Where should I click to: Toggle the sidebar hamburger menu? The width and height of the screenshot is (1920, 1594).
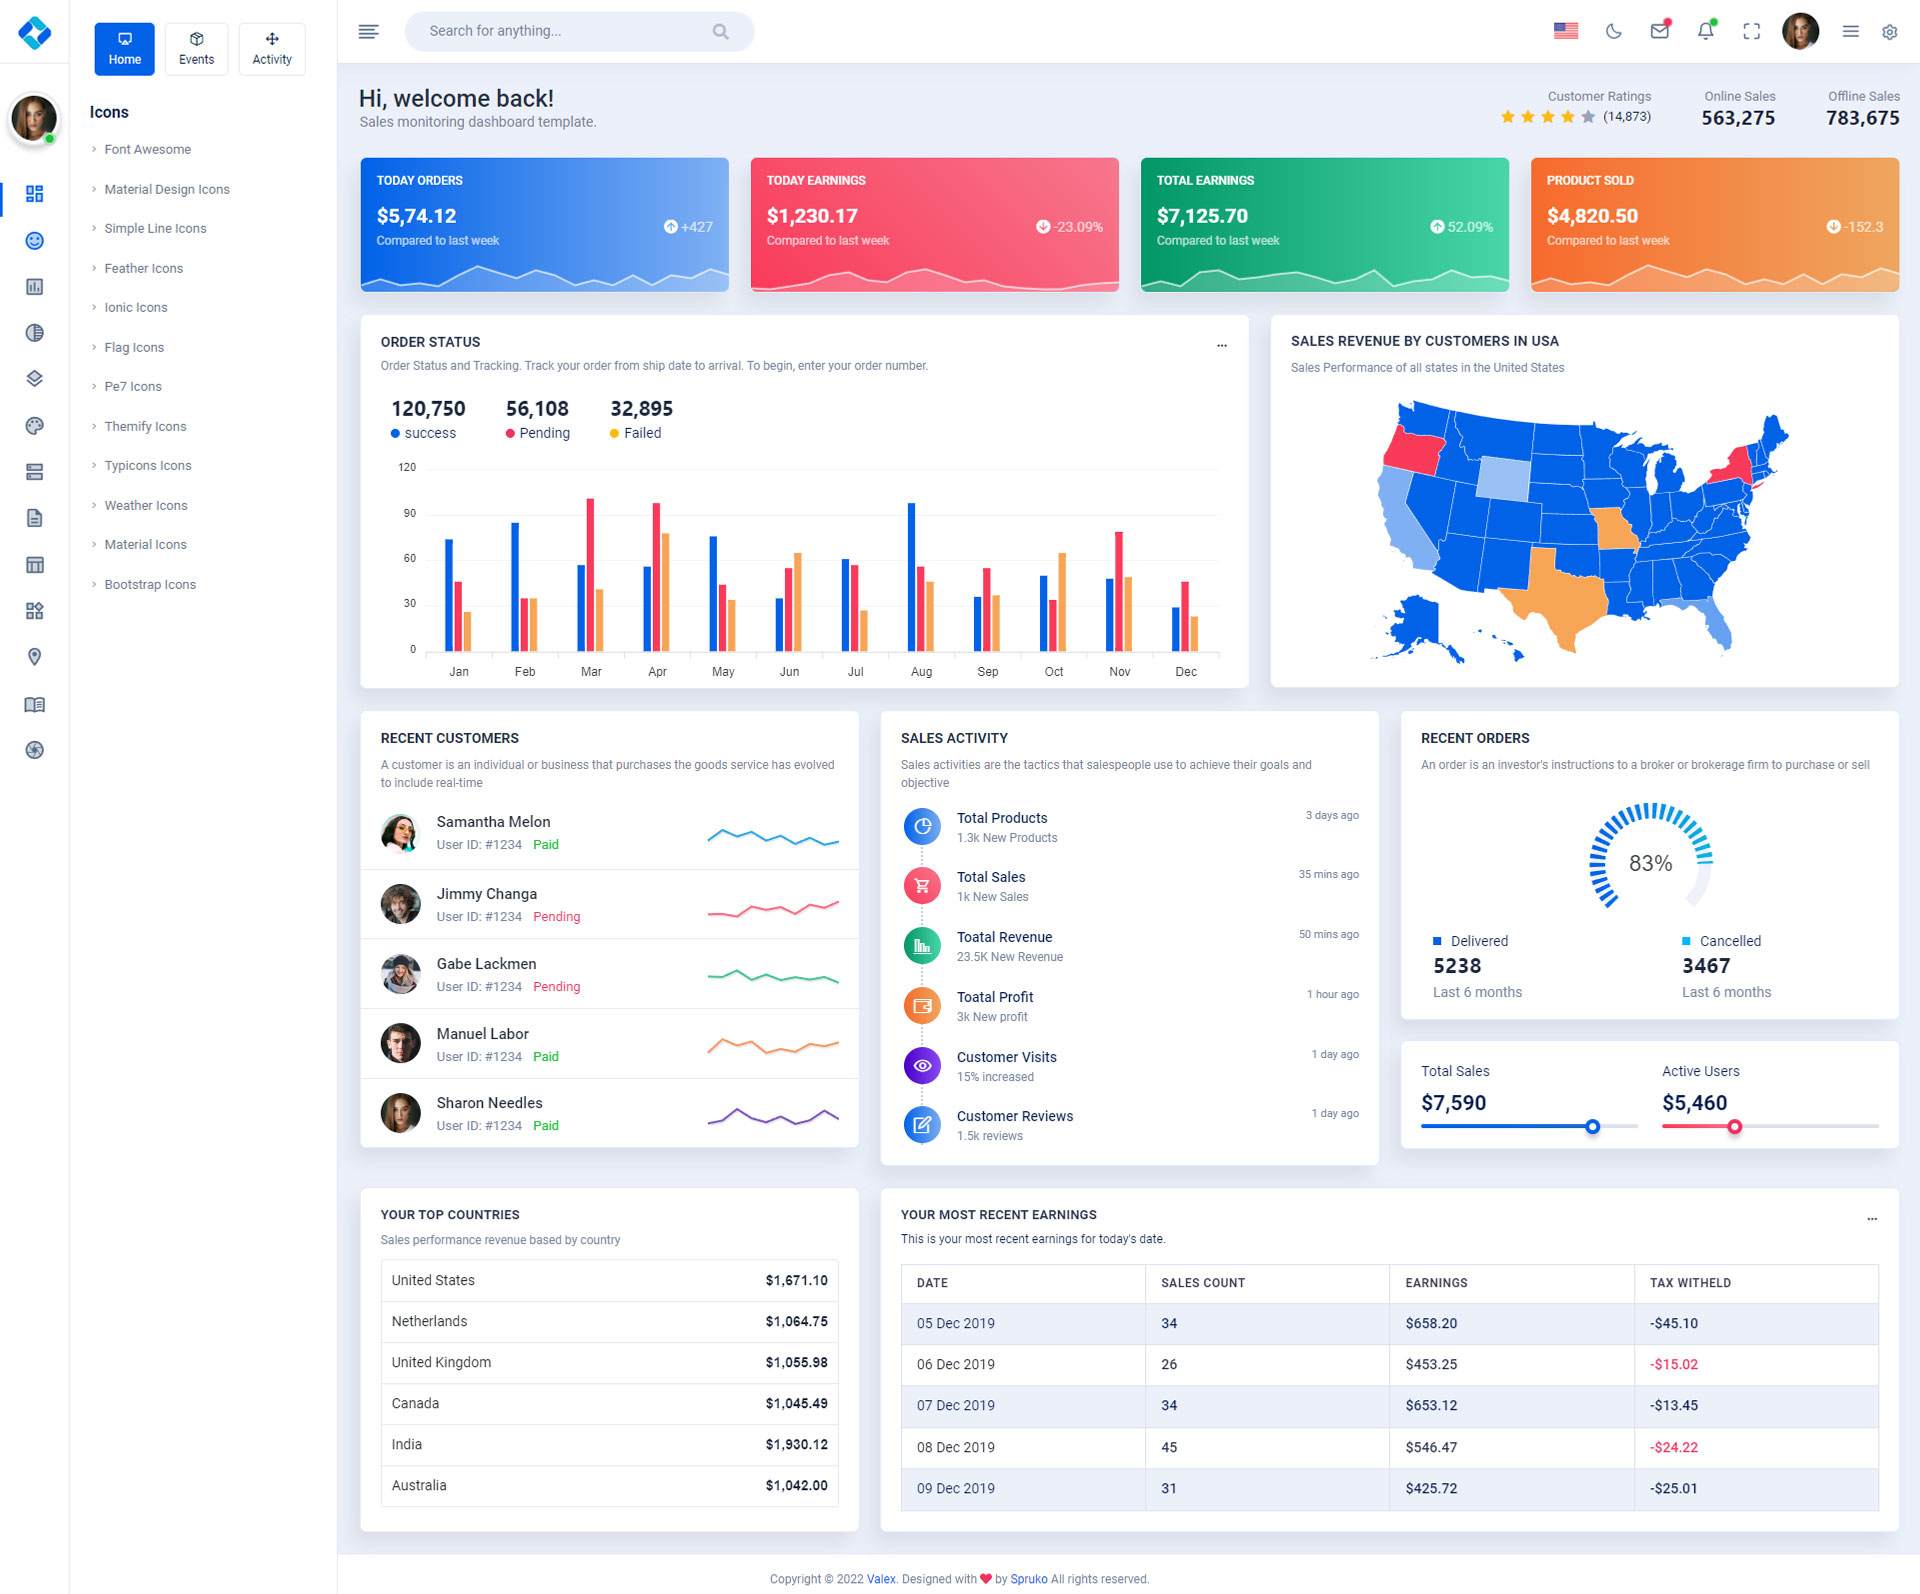(368, 32)
